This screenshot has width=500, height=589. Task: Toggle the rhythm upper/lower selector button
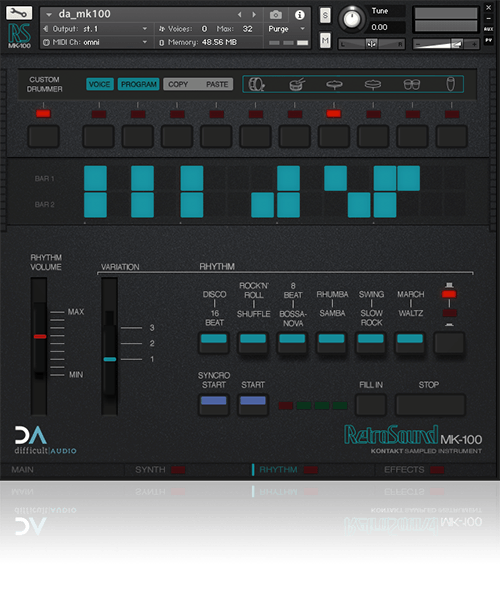[449, 343]
